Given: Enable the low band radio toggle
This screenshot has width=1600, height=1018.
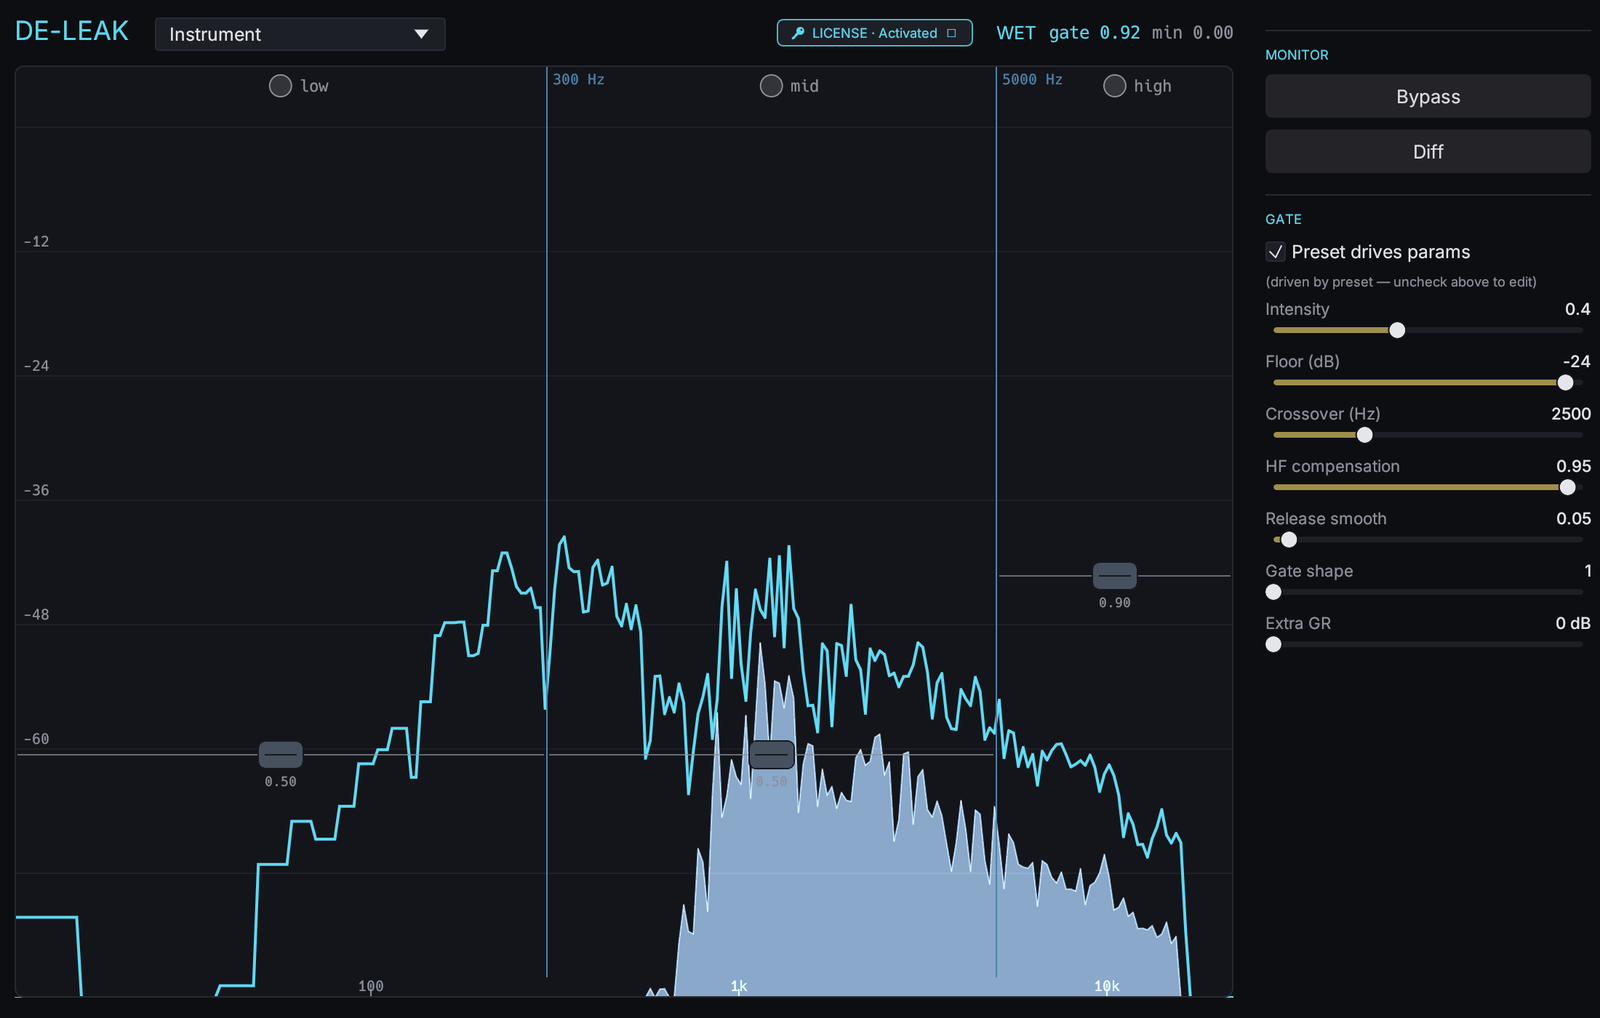Looking at the screenshot, I should (x=280, y=86).
